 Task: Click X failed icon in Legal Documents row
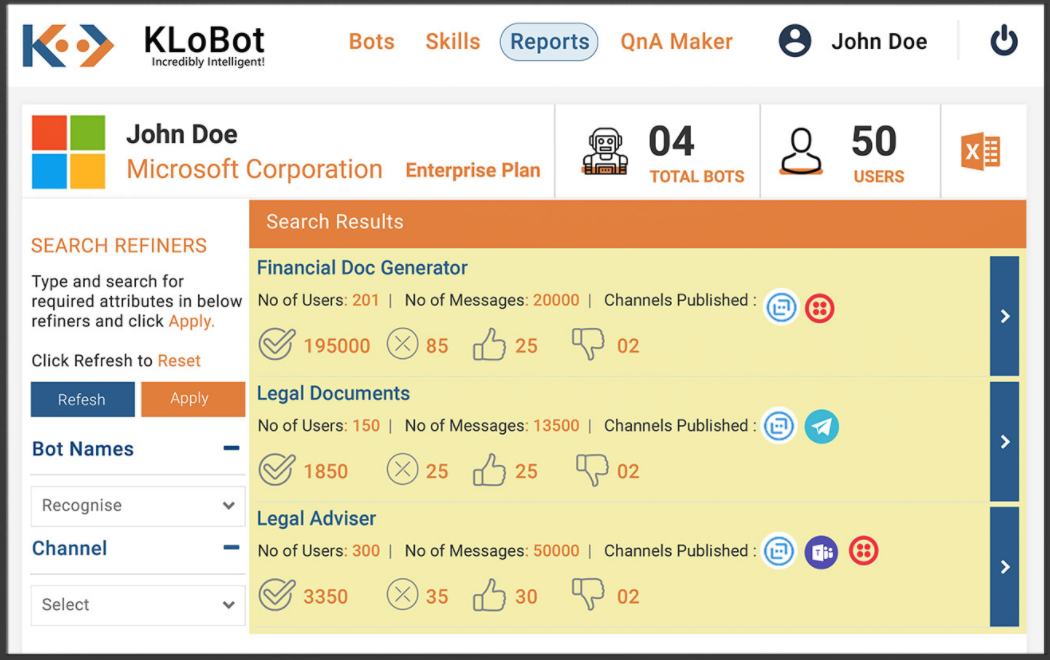click(x=402, y=469)
